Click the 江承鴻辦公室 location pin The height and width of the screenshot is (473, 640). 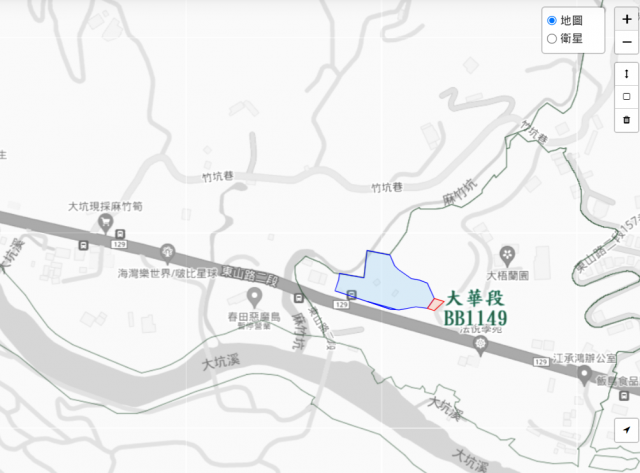pos(584,375)
